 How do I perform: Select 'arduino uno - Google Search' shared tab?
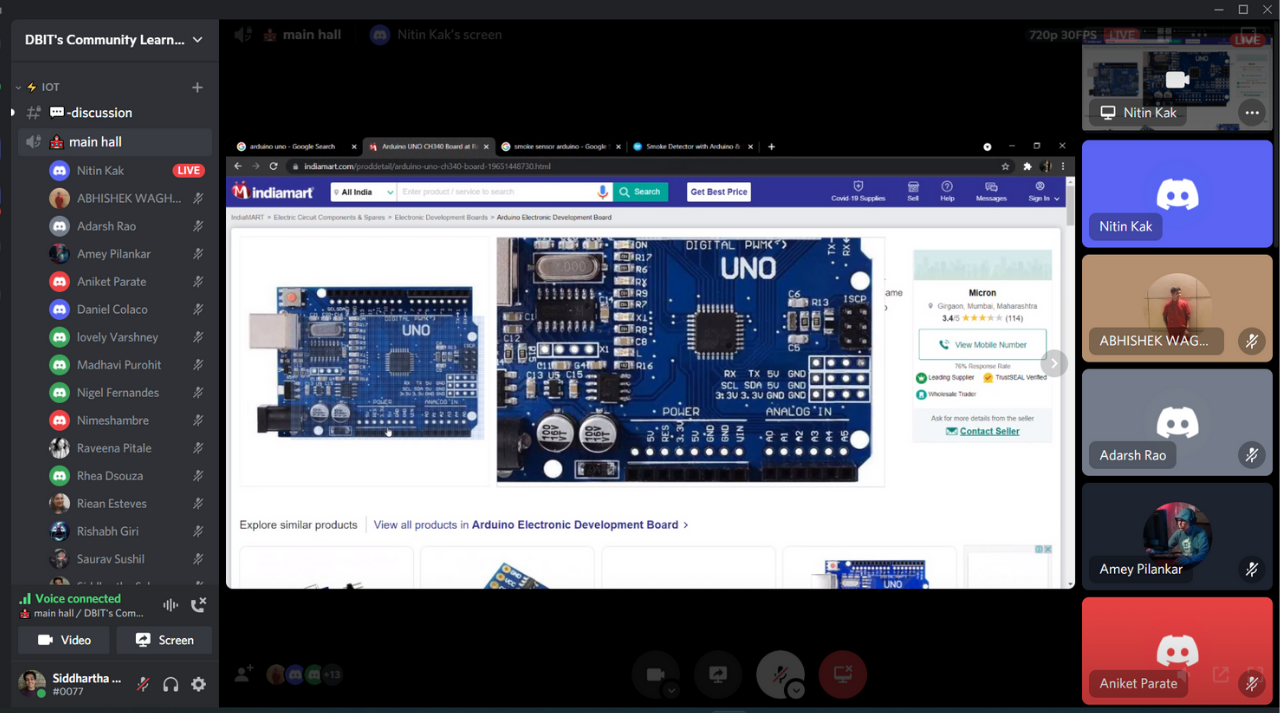tap(295, 147)
